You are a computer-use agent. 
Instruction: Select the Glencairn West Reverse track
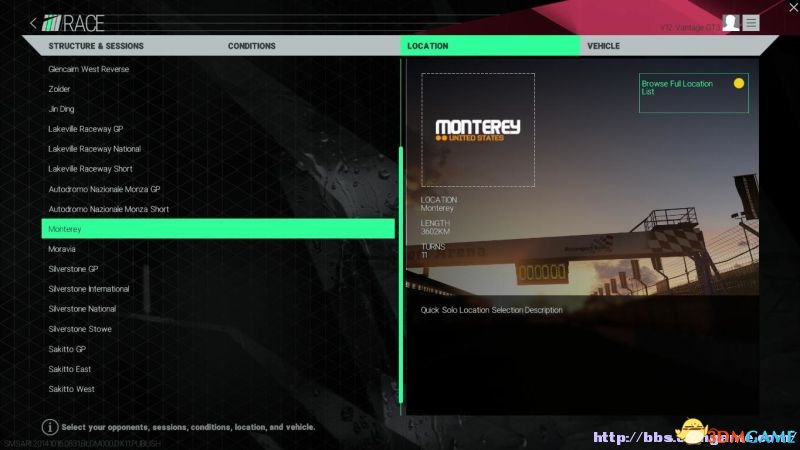coord(89,69)
